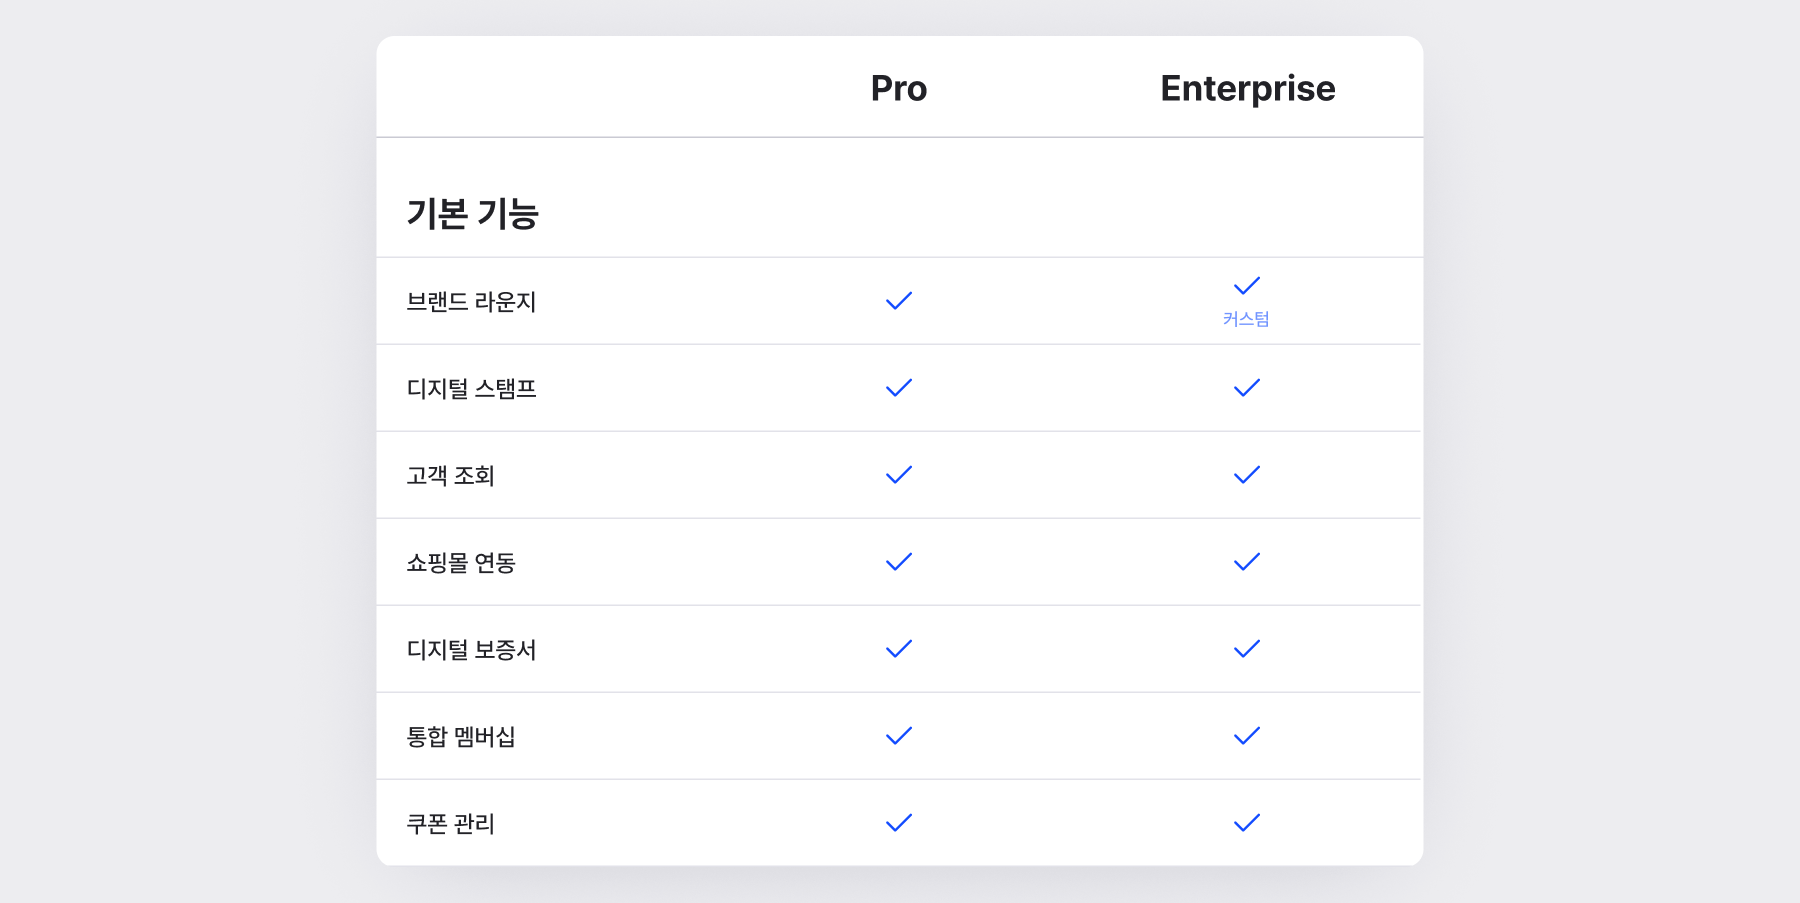
Task: Click the Enterprise checkmark for 고객 조회
Action: coord(1247,475)
